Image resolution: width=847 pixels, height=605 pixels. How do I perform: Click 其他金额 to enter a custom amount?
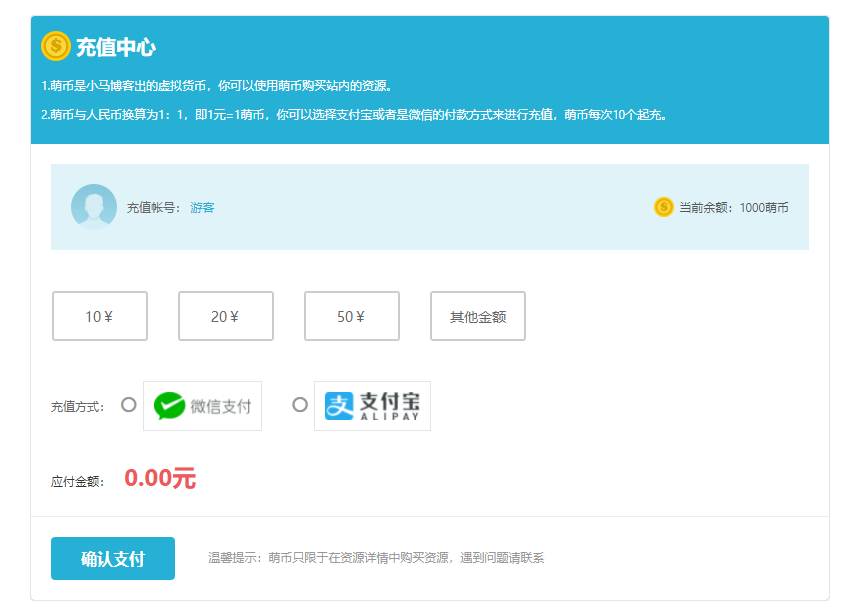point(477,316)
